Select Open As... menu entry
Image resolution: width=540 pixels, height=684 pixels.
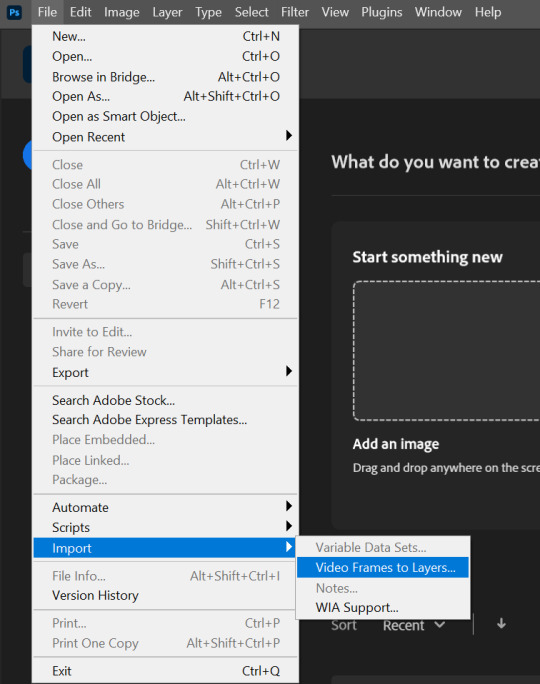165,96
